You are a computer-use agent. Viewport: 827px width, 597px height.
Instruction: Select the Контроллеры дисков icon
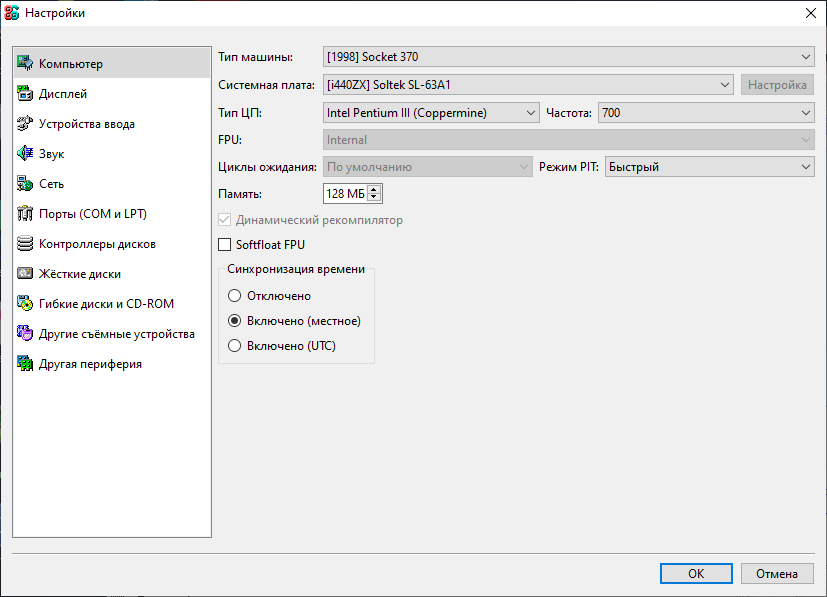coord(25,244)
